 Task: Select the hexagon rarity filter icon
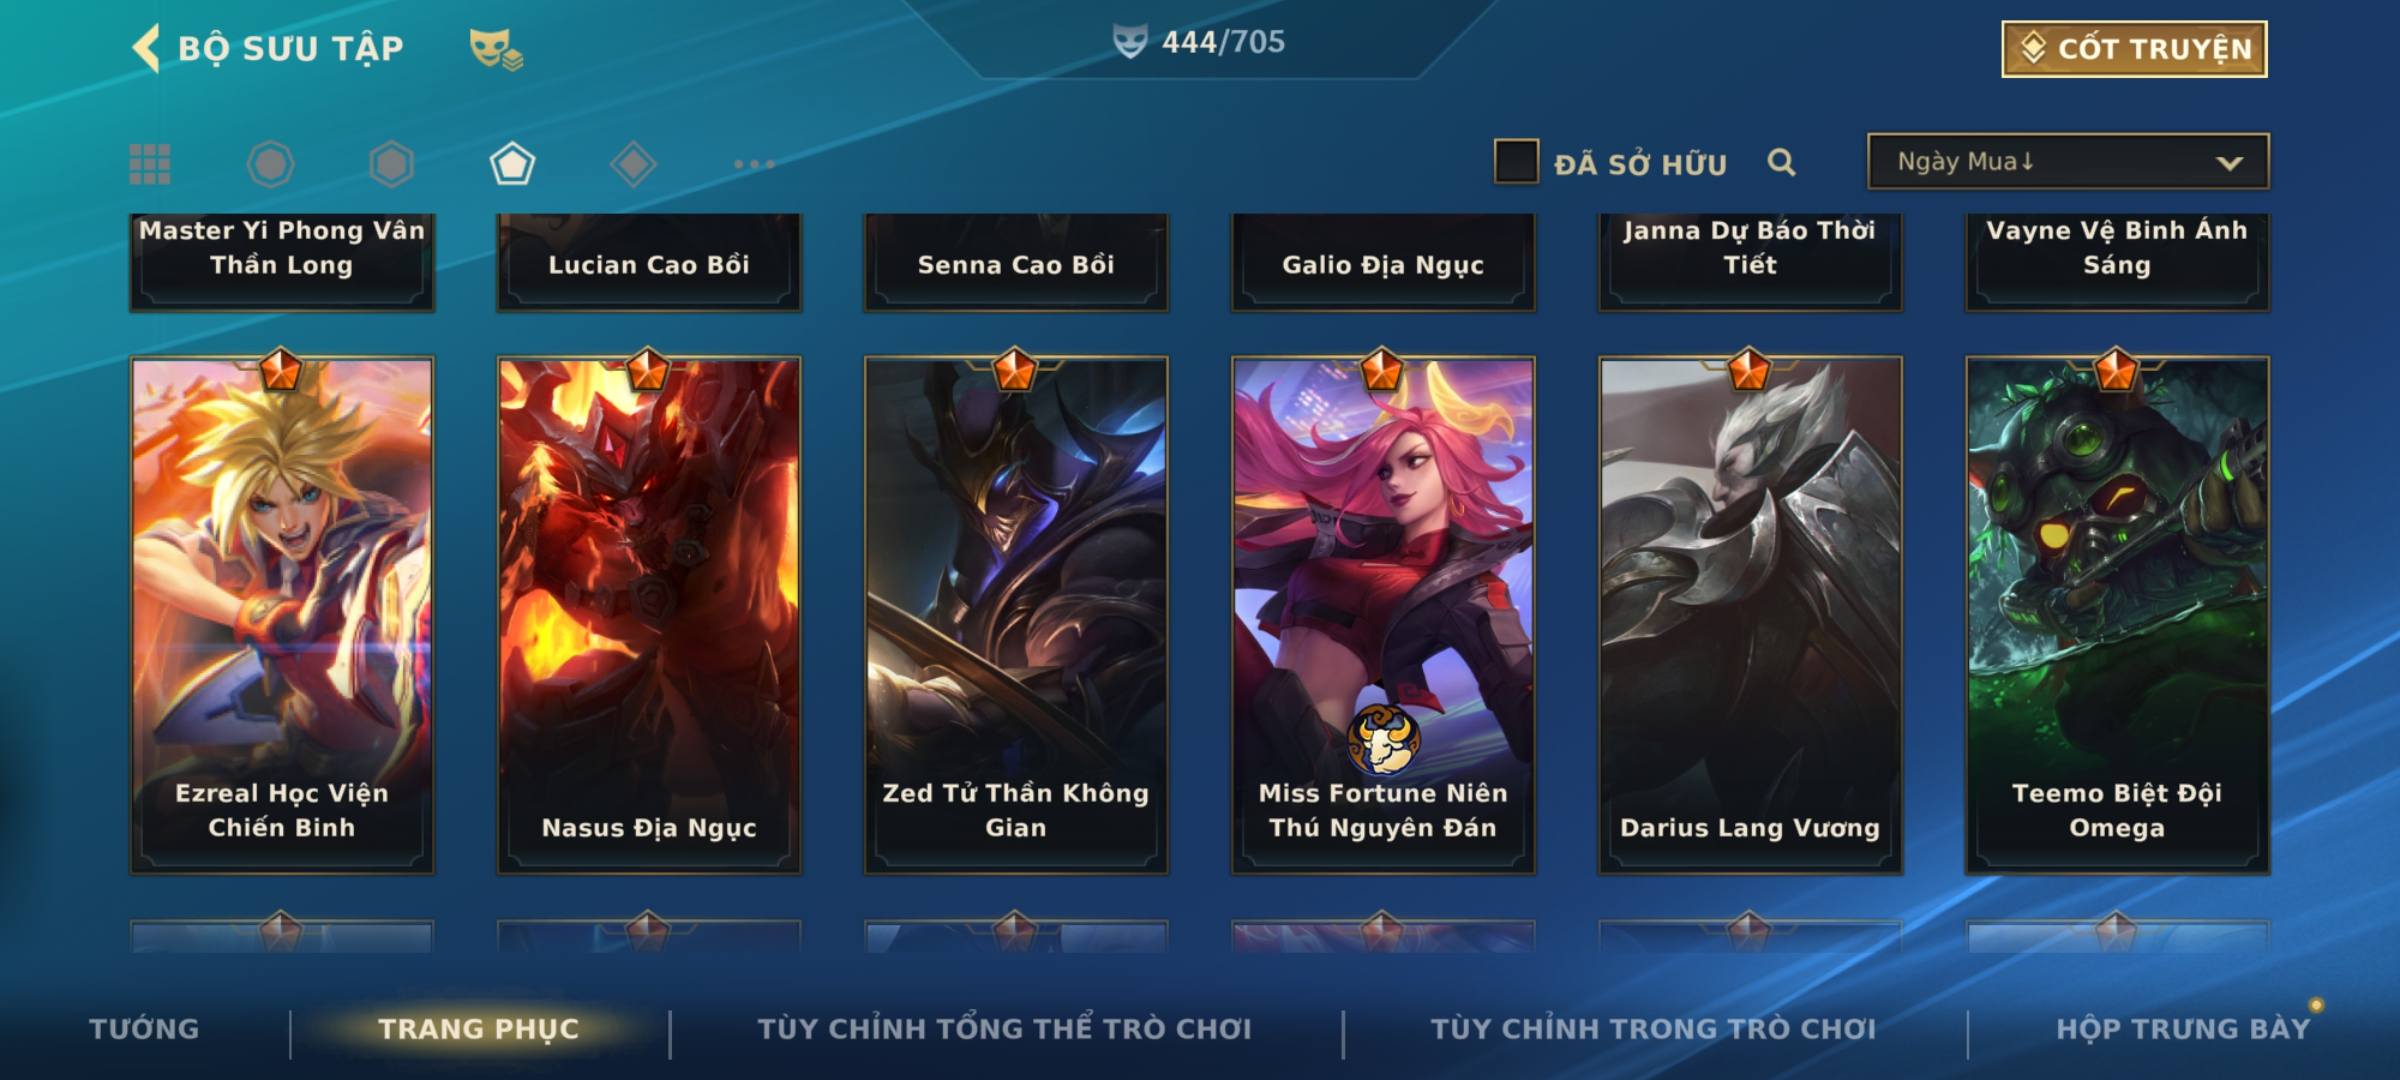pos(391,164)
